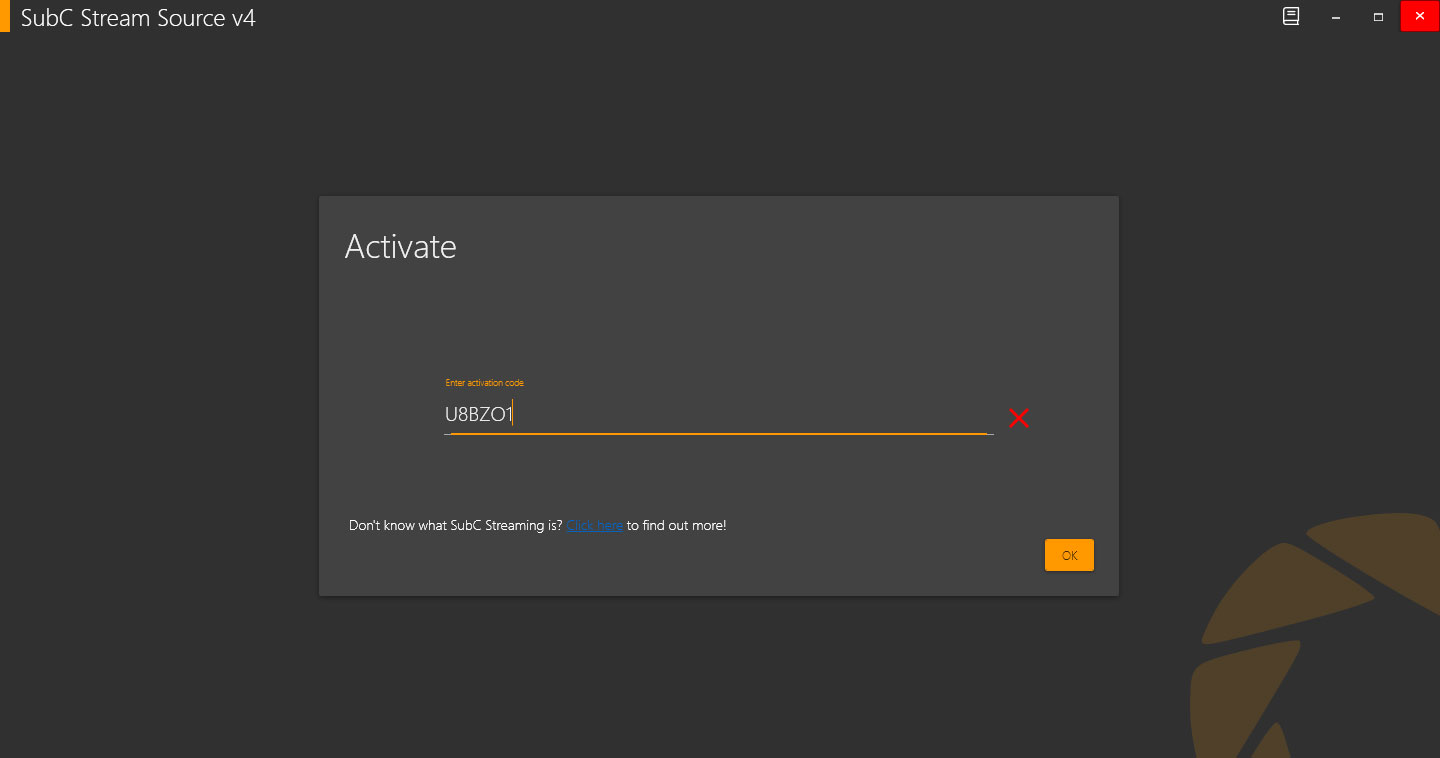Close the SubC Stream Source window
The height and width of the screenshot is (758, 1440).
(x=1419, y=16)
